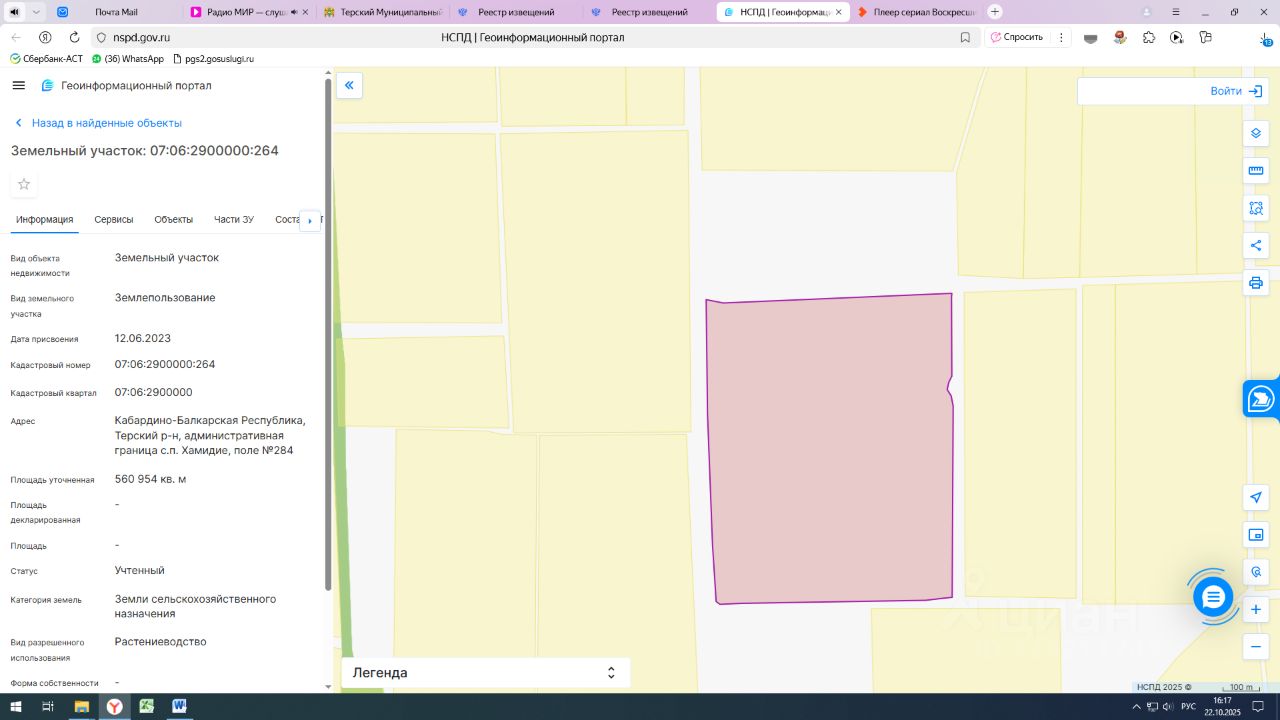Screen dimensions: 1280x720
Task: Close the НСПД Геоинформационный browser tab
Action: [839, 12]
